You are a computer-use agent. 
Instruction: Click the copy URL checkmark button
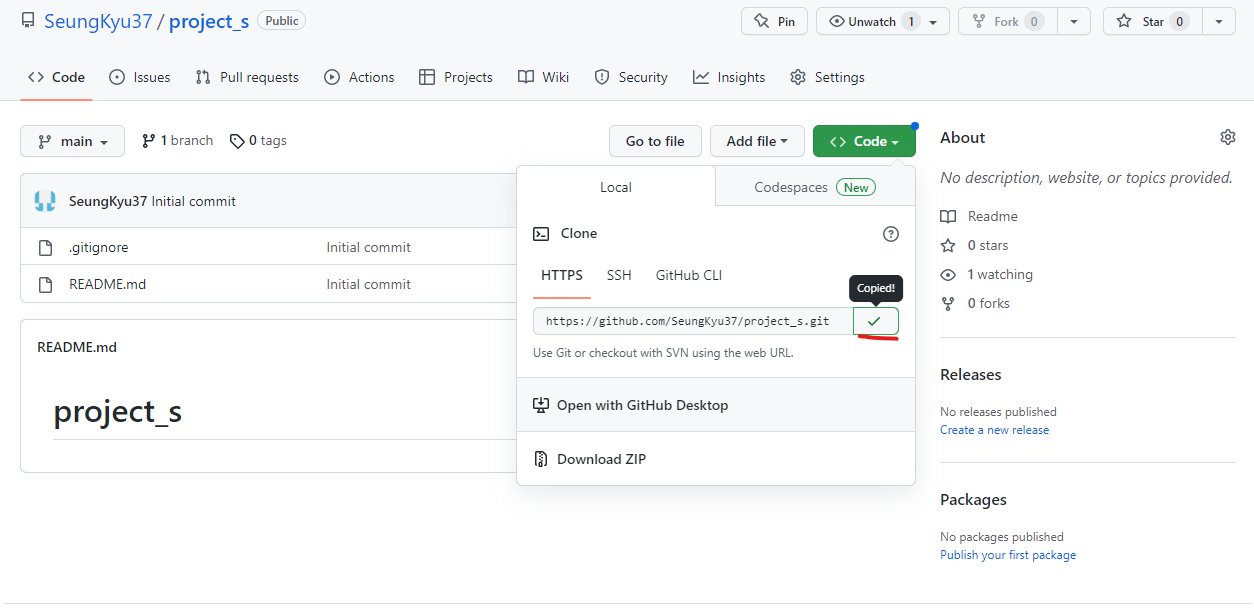[876, 321]
